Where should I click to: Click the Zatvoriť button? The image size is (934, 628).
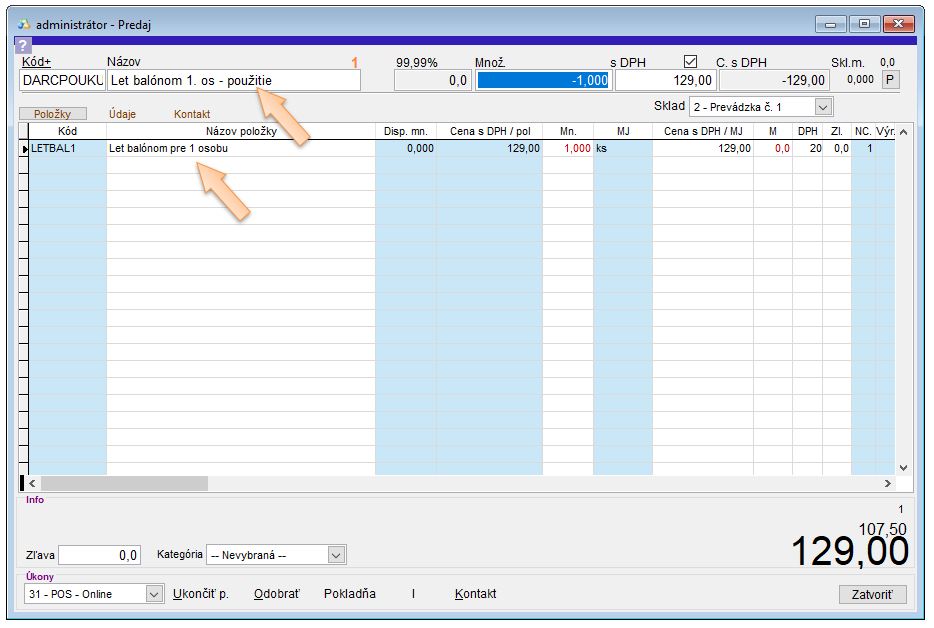872,594
